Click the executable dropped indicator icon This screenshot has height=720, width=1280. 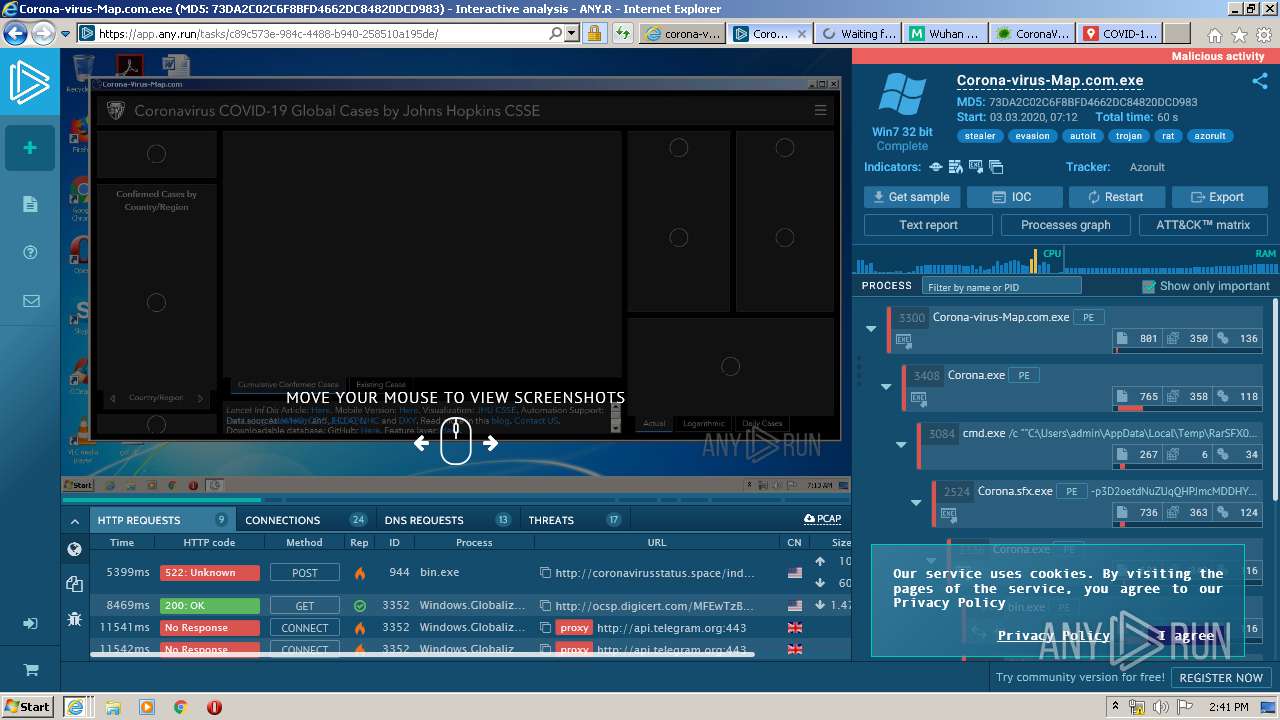point(977,167)
